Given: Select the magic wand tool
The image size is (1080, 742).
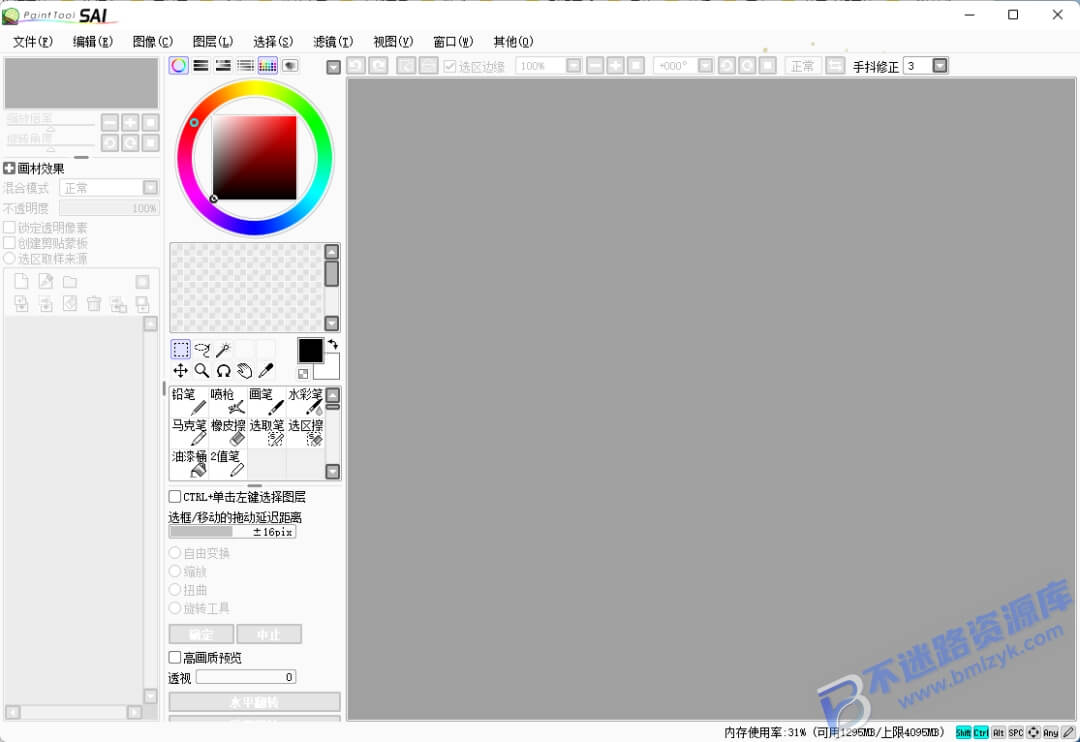Looking at the screenshot, I should pyautogui.click(x=223, y=349).
